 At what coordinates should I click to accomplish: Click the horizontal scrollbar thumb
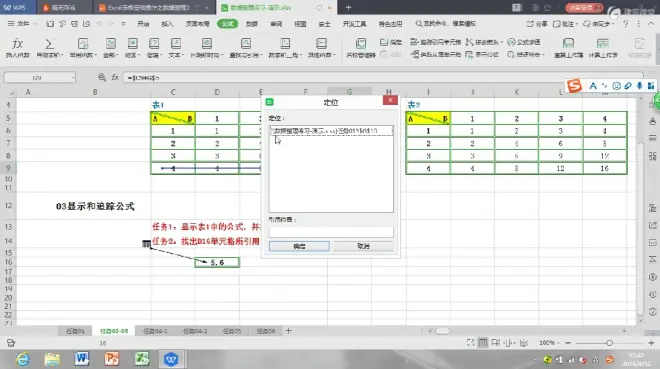click(442, 331)
